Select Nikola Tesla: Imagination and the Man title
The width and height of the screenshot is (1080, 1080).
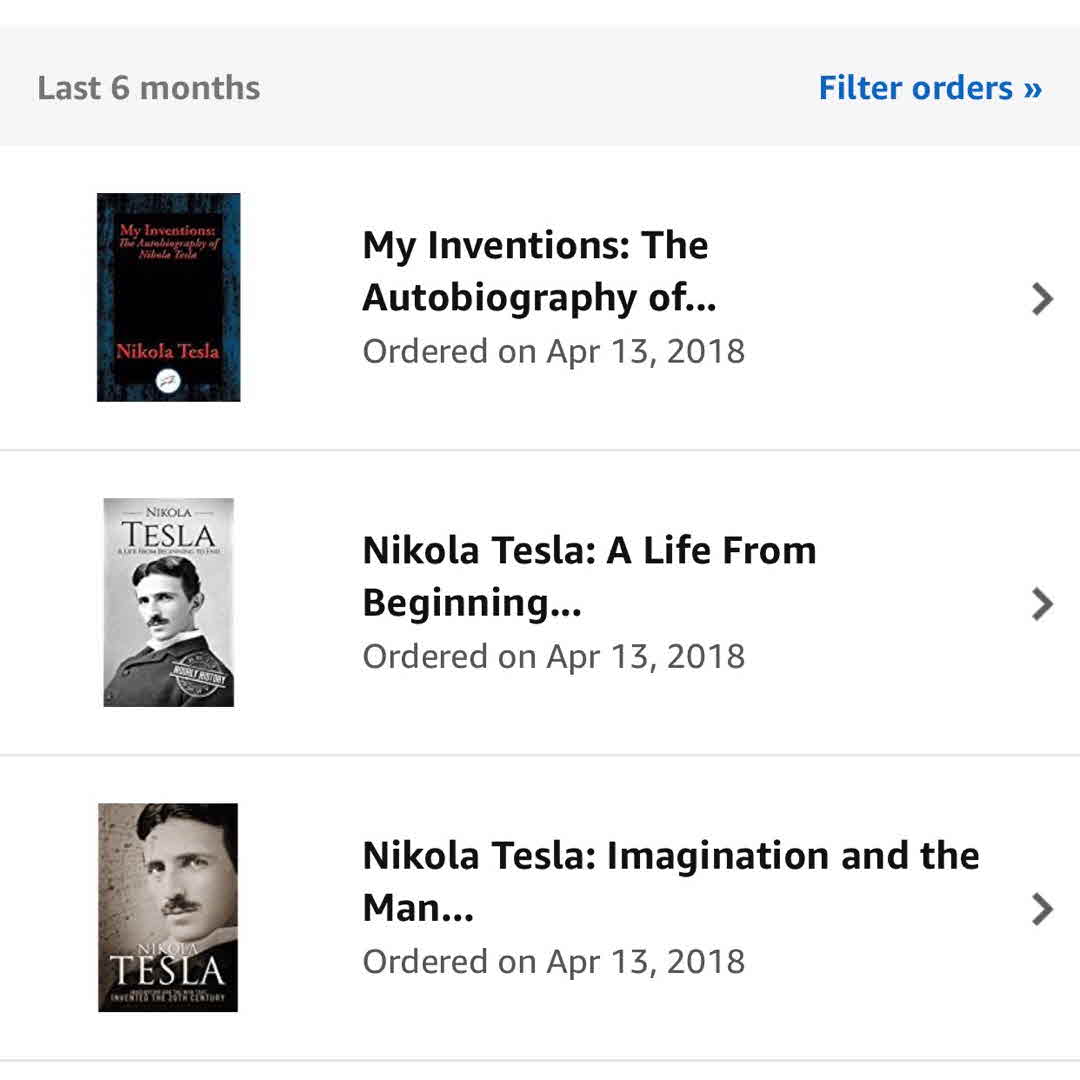point(670,881)
